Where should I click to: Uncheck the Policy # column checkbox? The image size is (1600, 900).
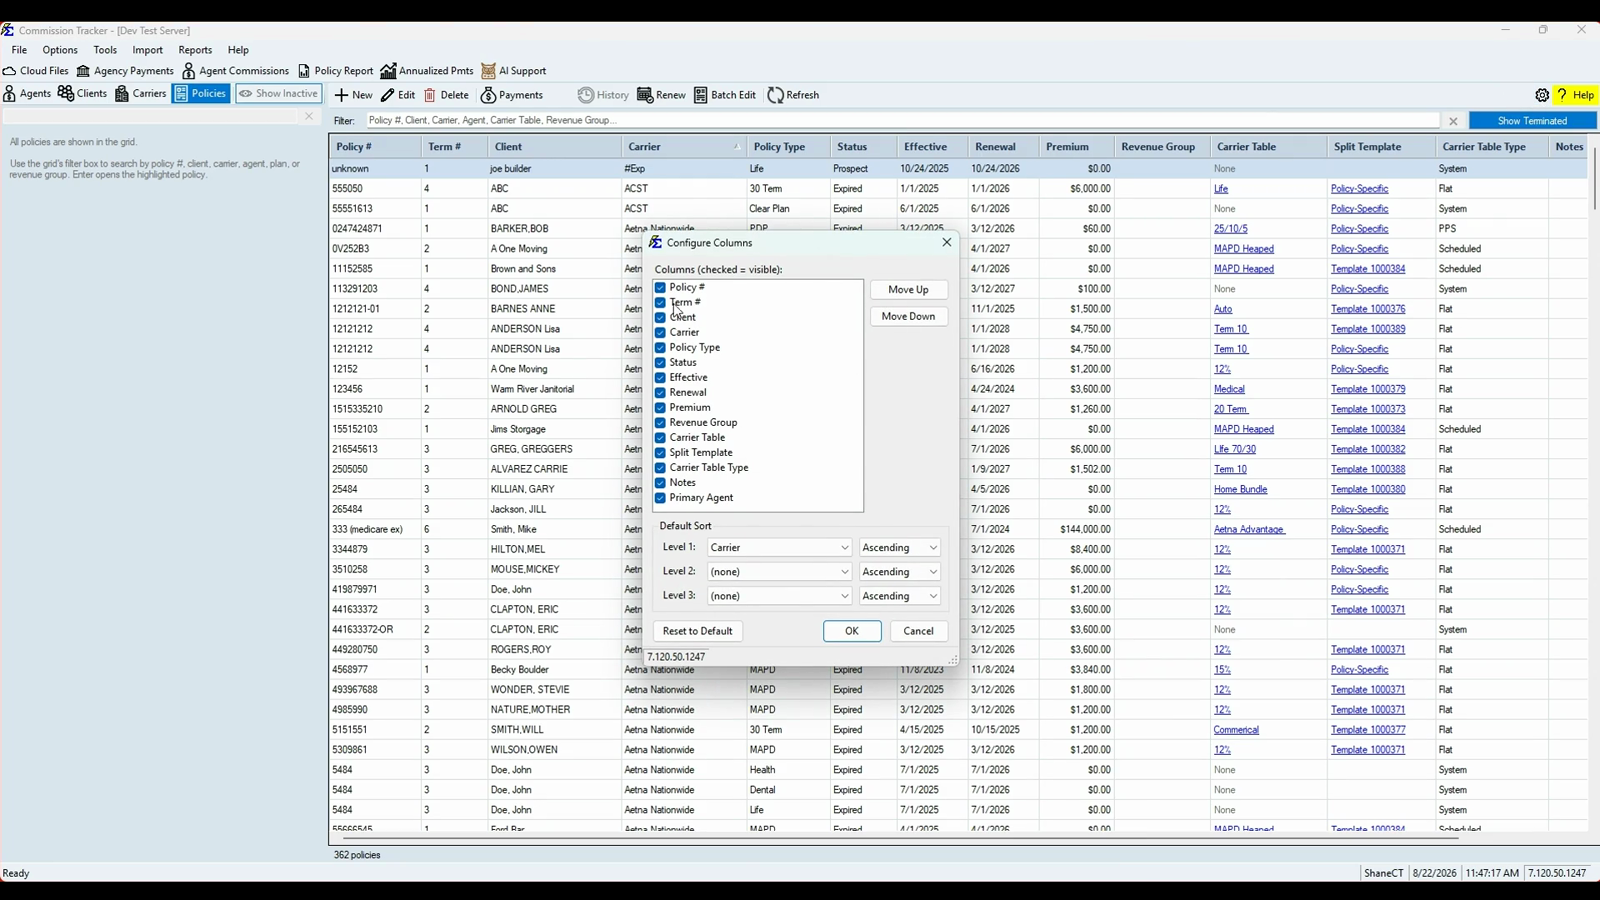point(660,287)
